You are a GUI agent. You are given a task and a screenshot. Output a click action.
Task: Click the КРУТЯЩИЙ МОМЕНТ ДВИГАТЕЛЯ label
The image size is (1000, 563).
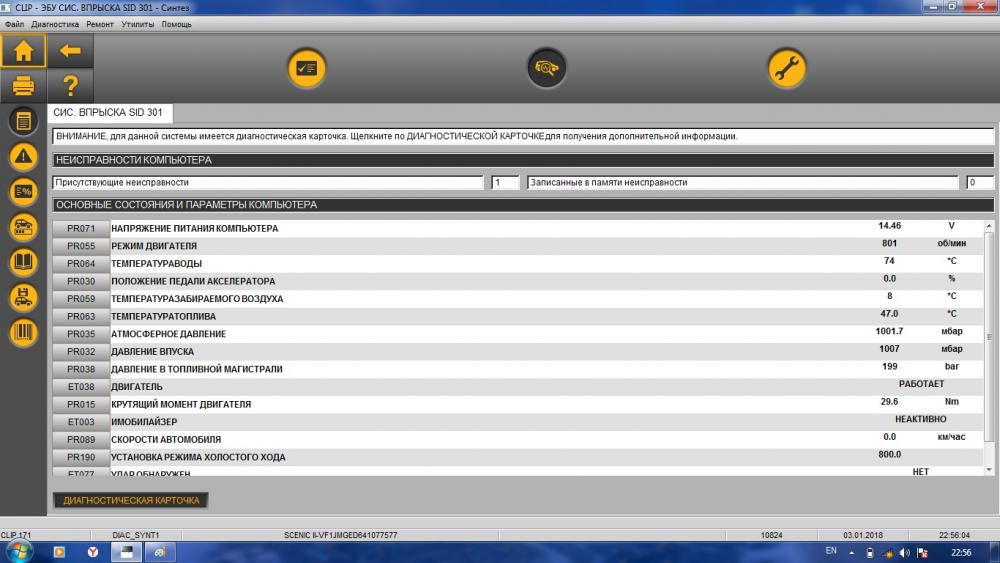click(x=181, y=404)
